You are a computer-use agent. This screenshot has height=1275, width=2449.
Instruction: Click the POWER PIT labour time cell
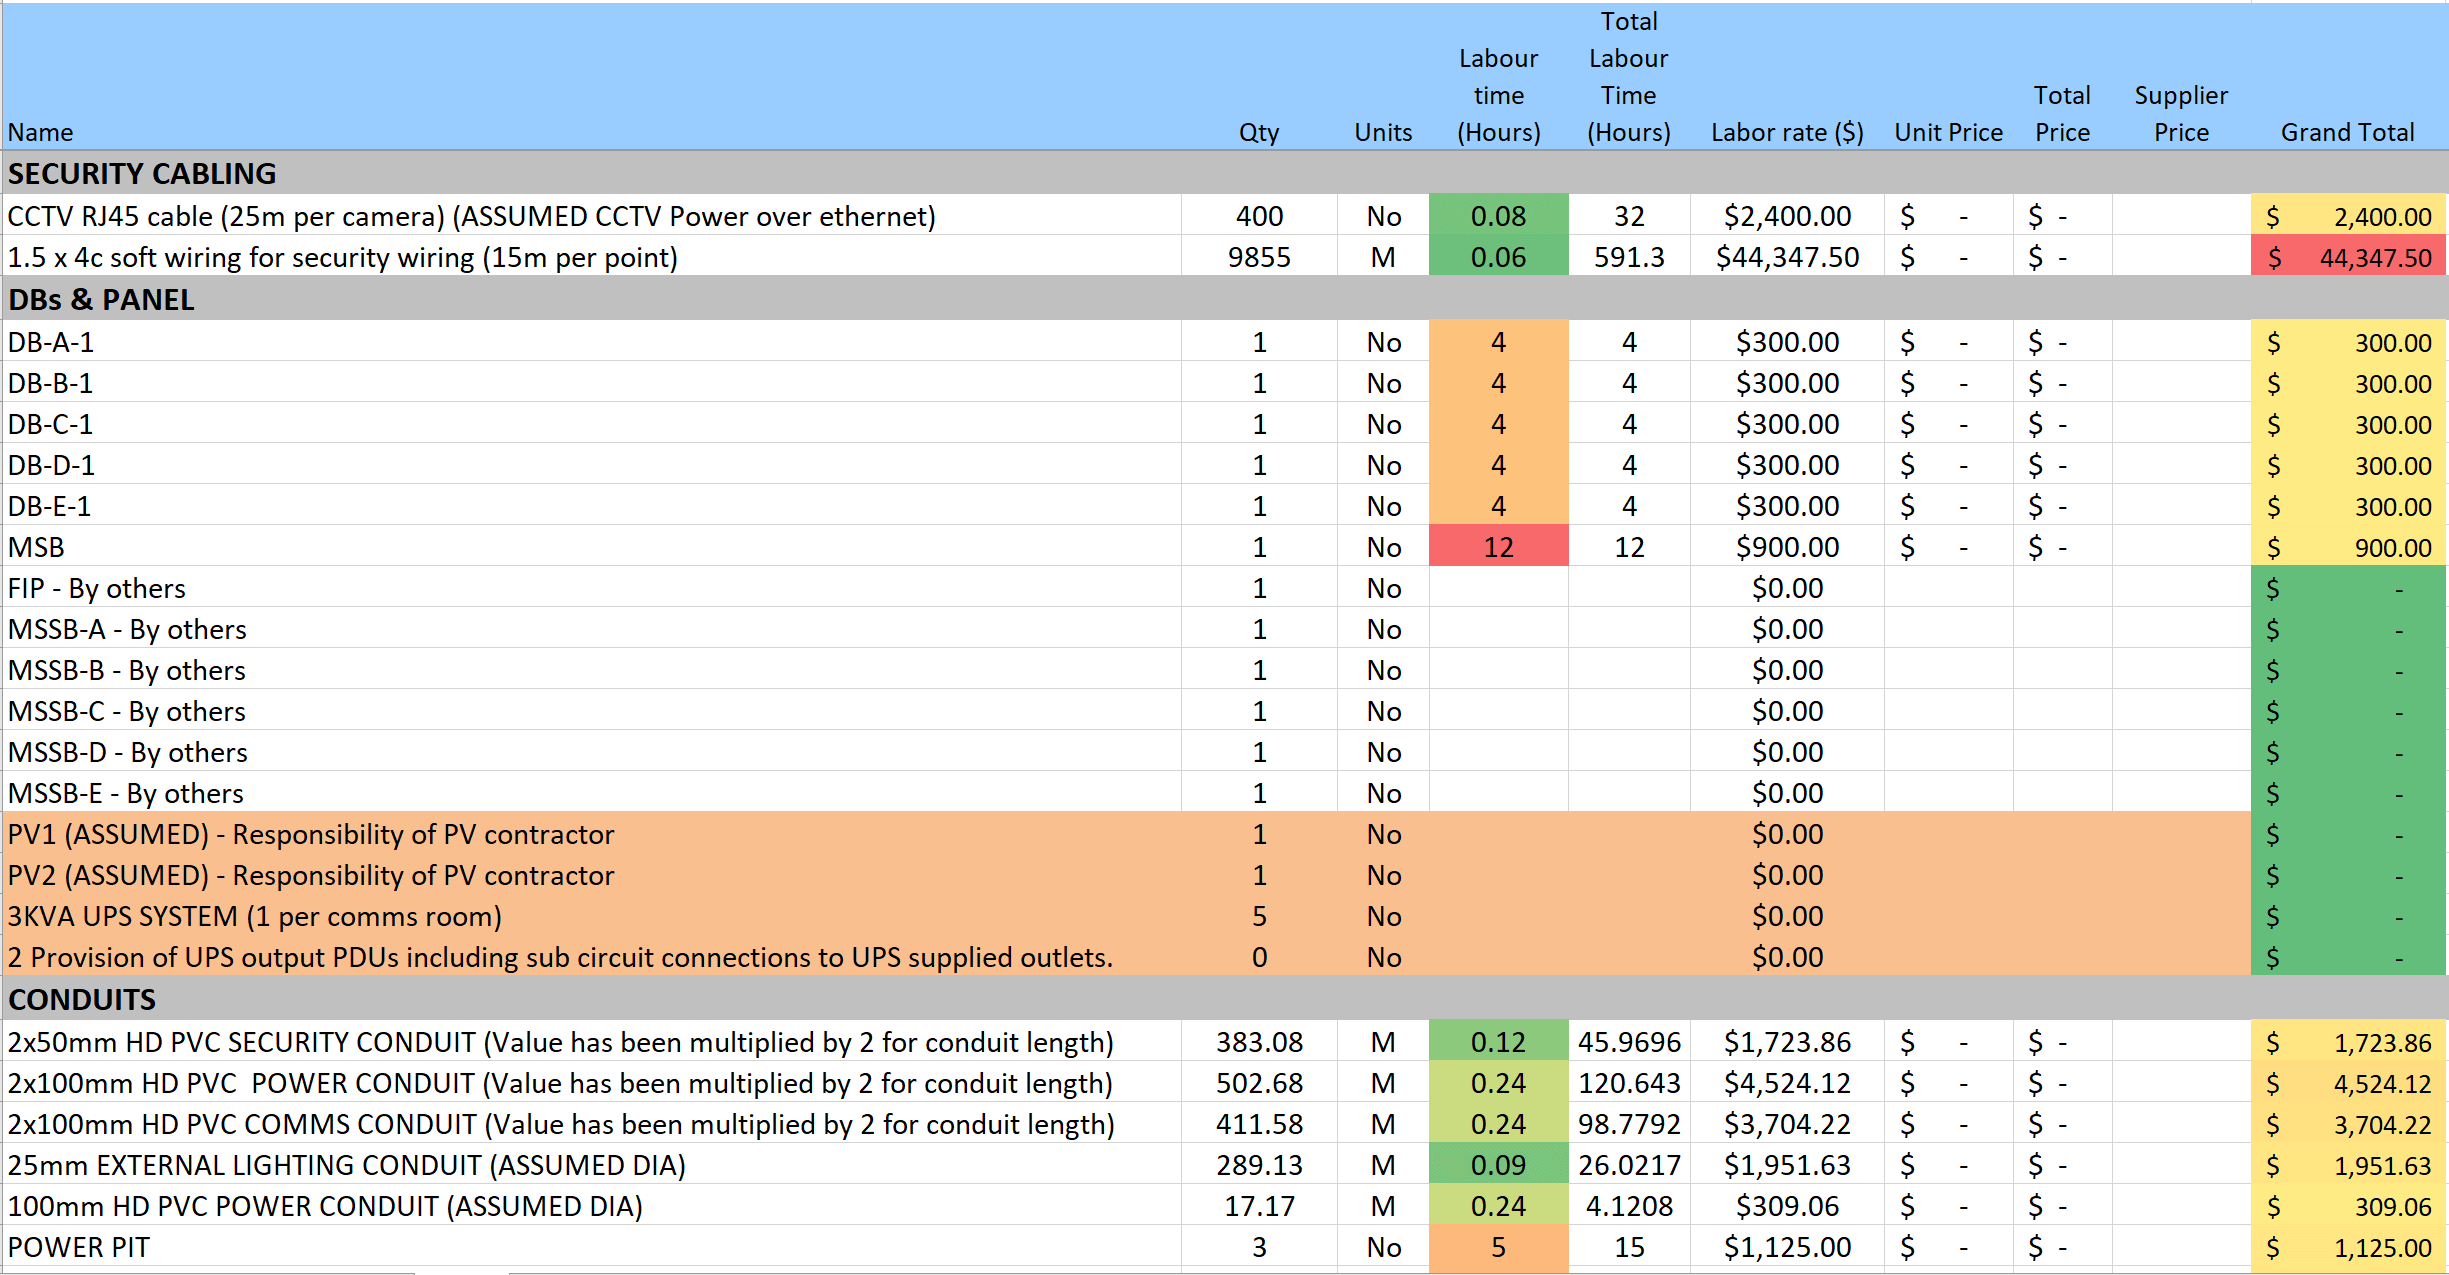pyautogui.click(x=1497, y=1247)
